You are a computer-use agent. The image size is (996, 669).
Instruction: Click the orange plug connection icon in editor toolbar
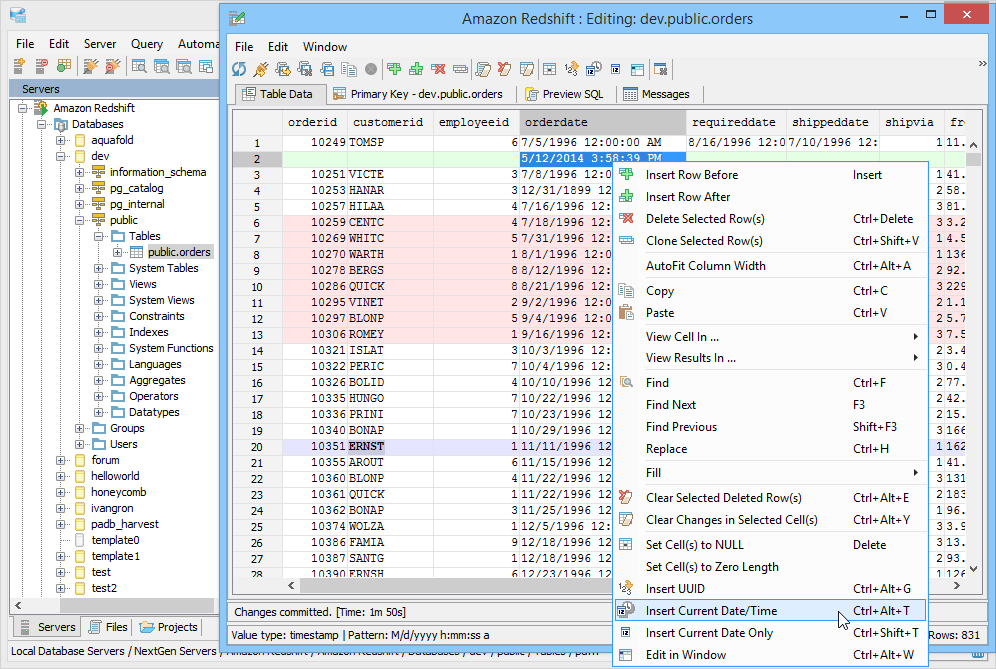pos(261,69)
